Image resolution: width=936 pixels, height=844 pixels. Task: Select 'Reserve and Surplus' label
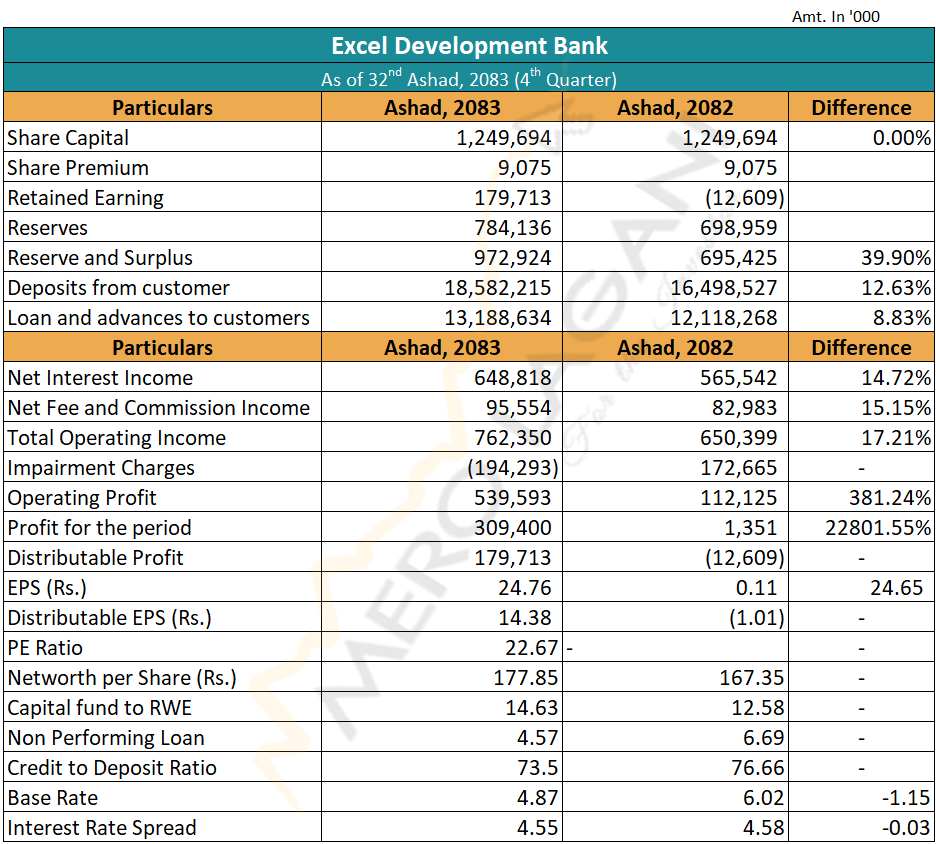(x=100, y=258)
